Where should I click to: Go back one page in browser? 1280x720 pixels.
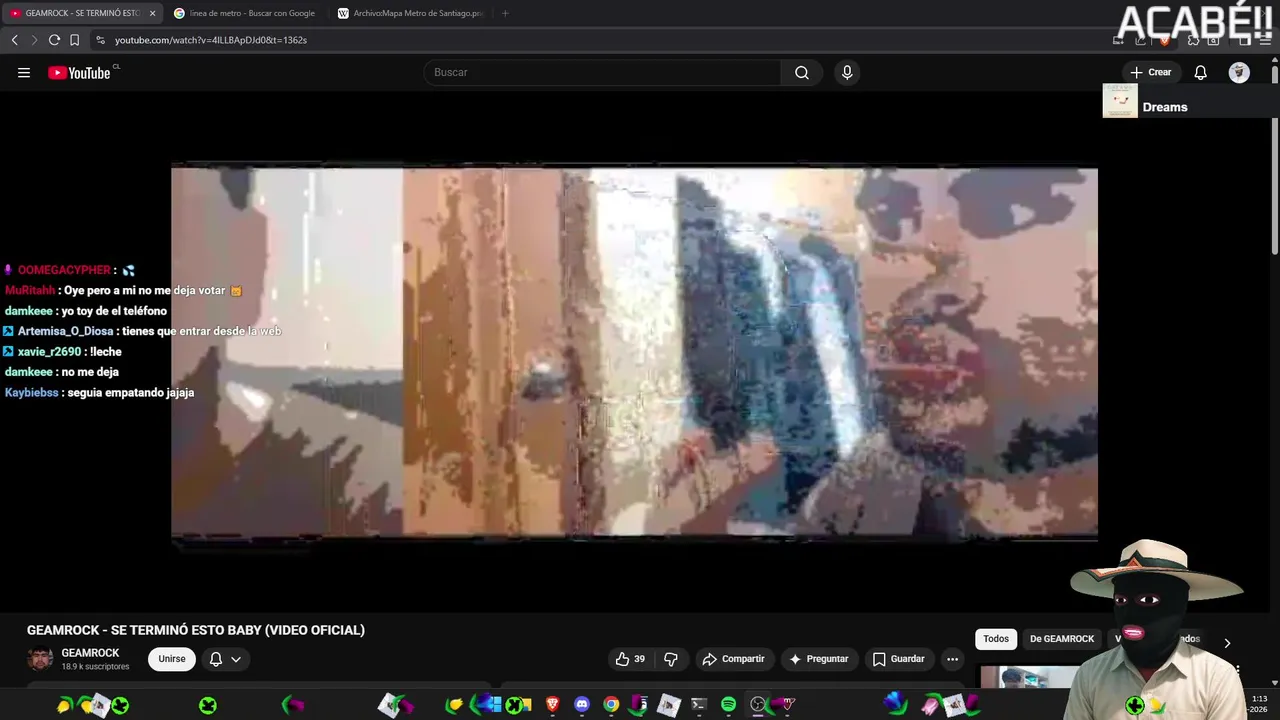coord(14,40)
